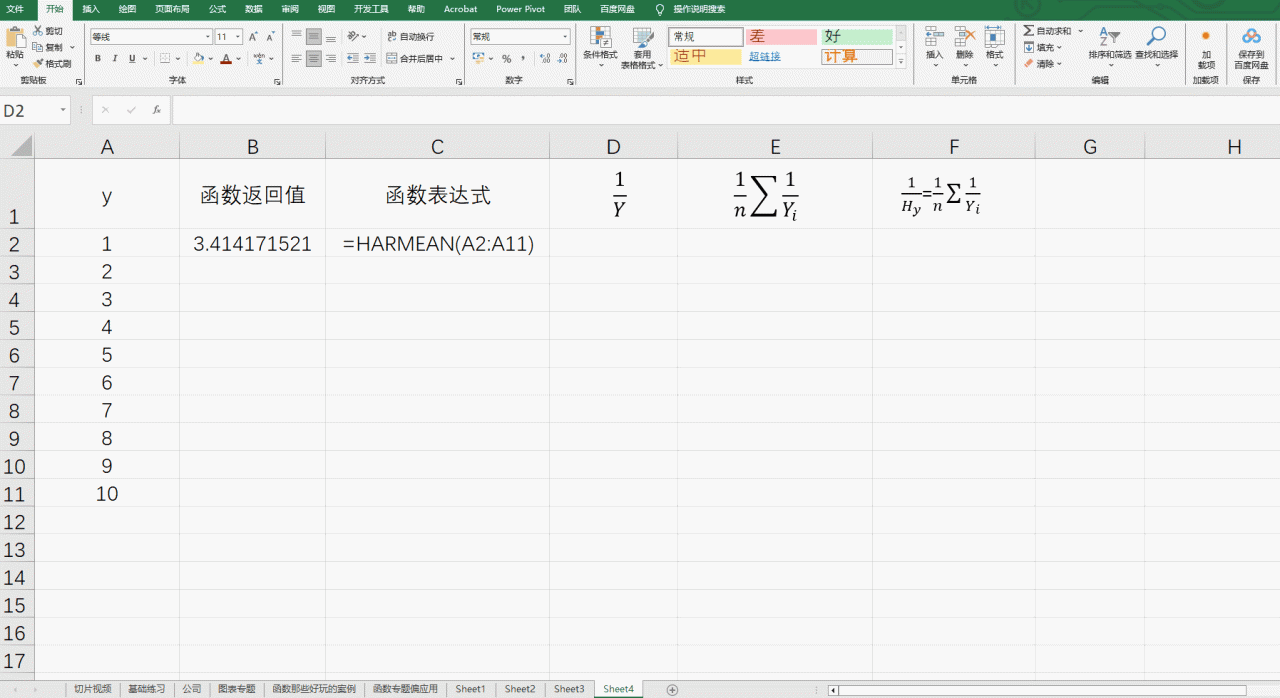Viewport: 1280px width, 698px height.
Task: Click the AutoSum (自动求和) sigma icon
Action: pyautogui.click(x=1028, y=31)
